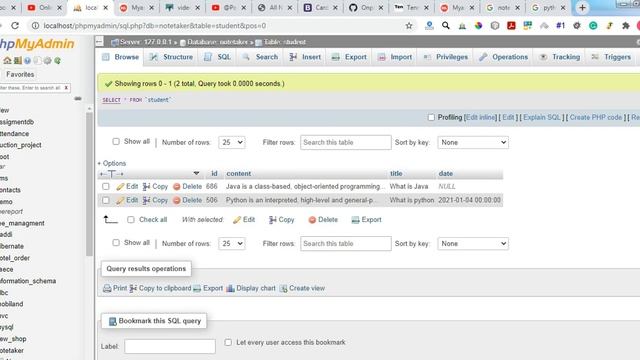Open phpMyAdmin home icon in sidebar
The height and width of the screenshot is (360, 640).
(7, 60)
